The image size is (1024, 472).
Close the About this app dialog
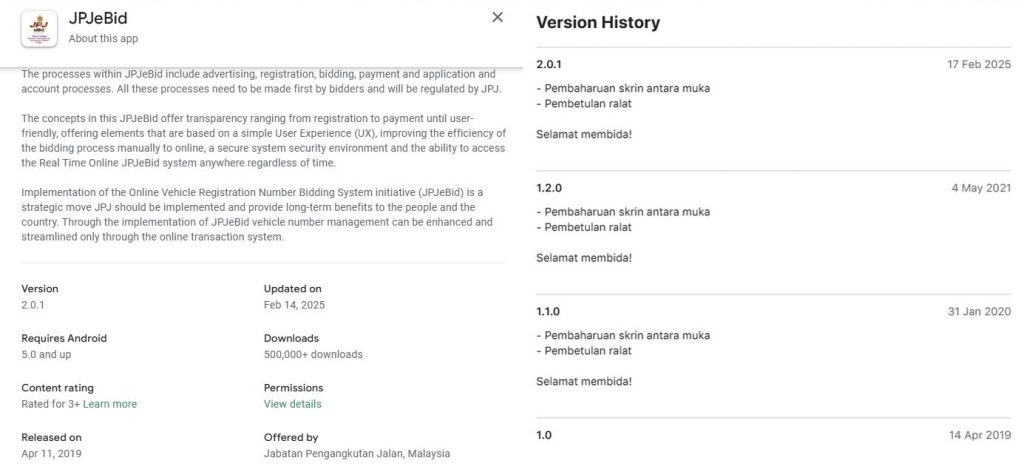[x=498, y=18]
